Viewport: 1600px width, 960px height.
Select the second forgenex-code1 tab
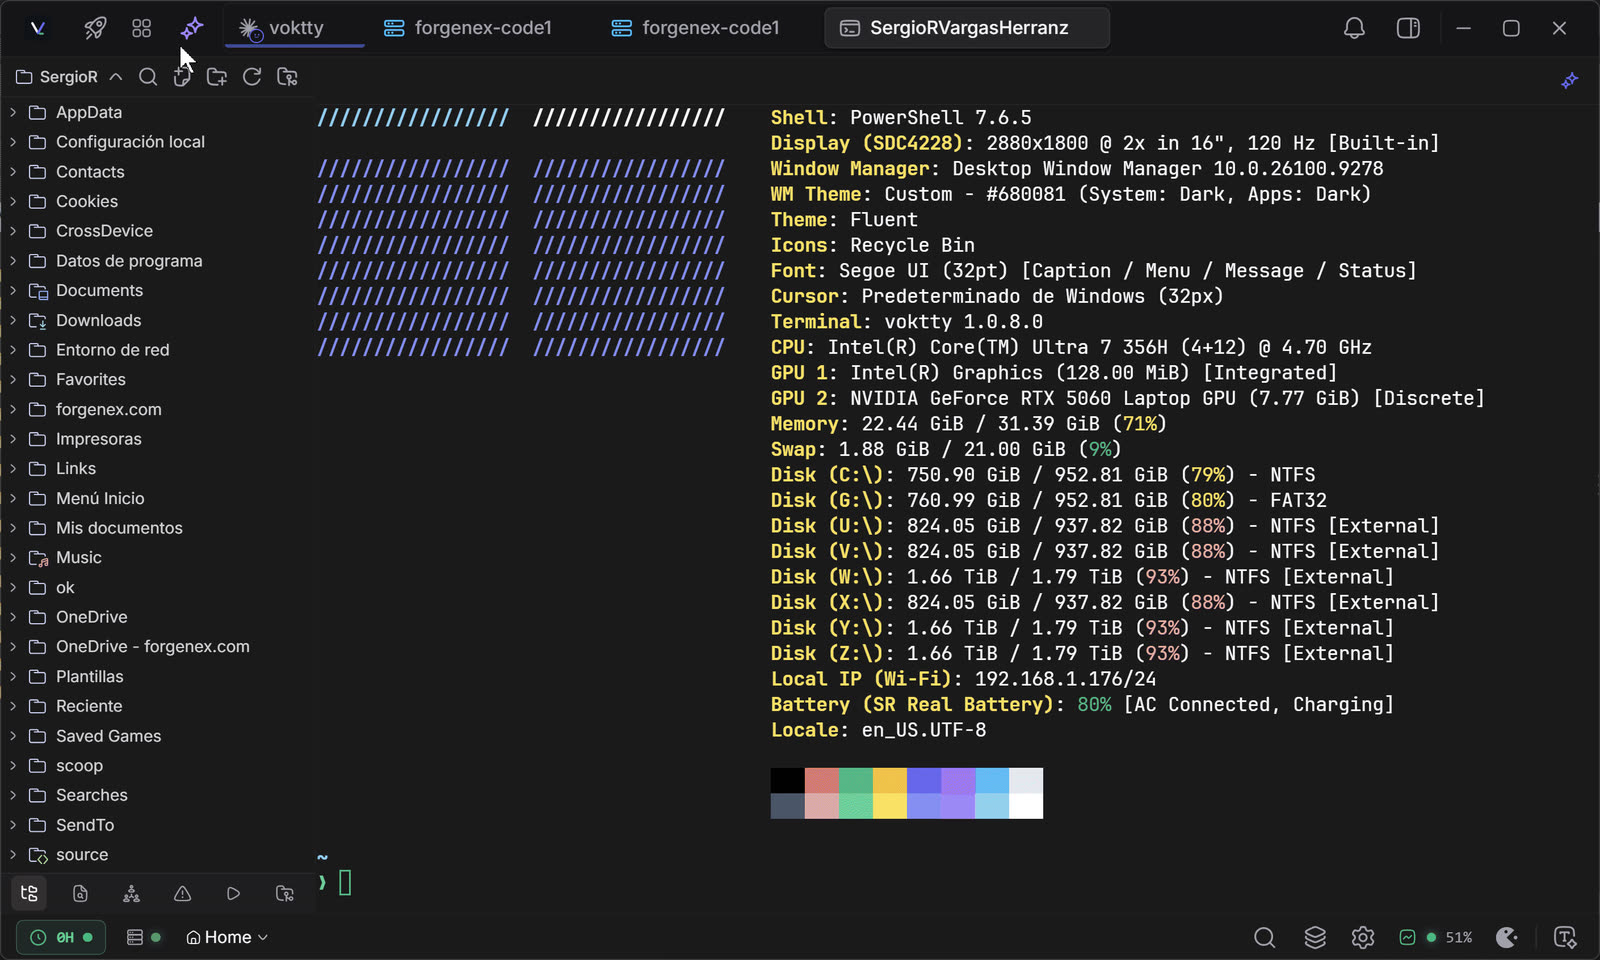(x=695, y=28)
